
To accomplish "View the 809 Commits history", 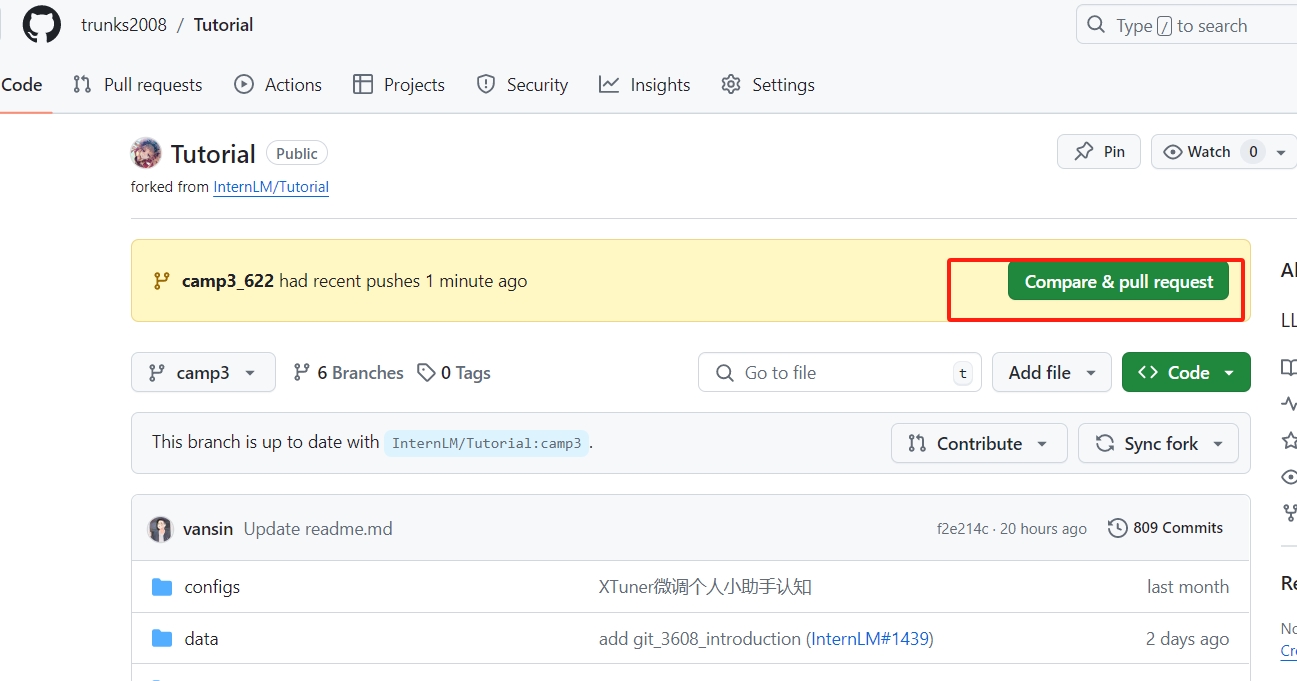I will (x=1166, y=528).
